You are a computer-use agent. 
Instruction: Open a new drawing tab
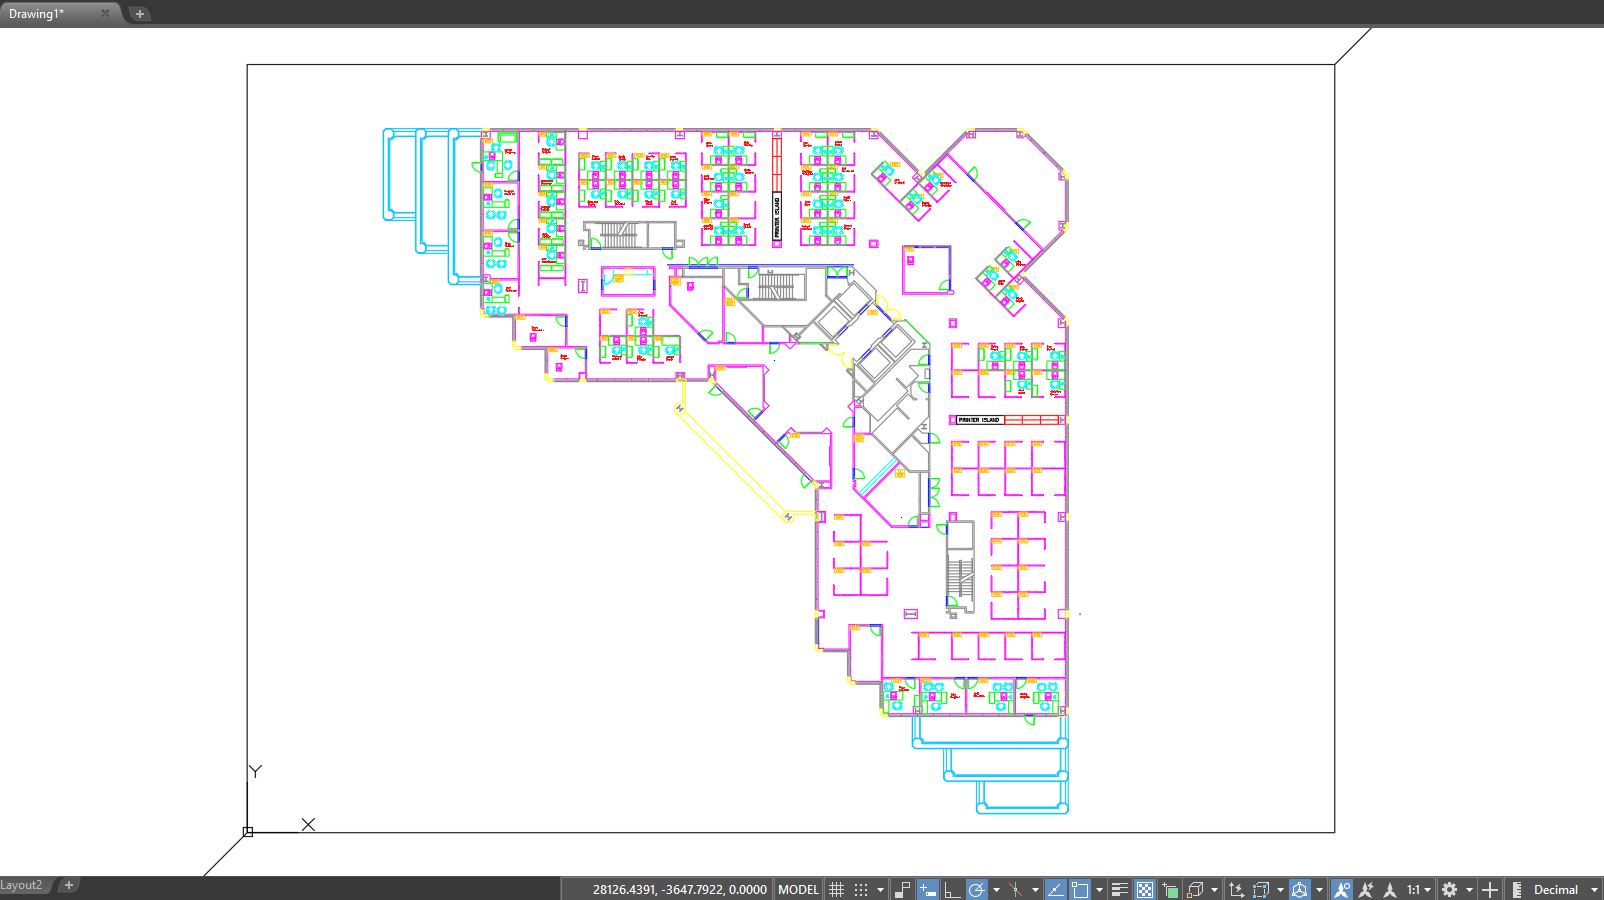point(140,14)
